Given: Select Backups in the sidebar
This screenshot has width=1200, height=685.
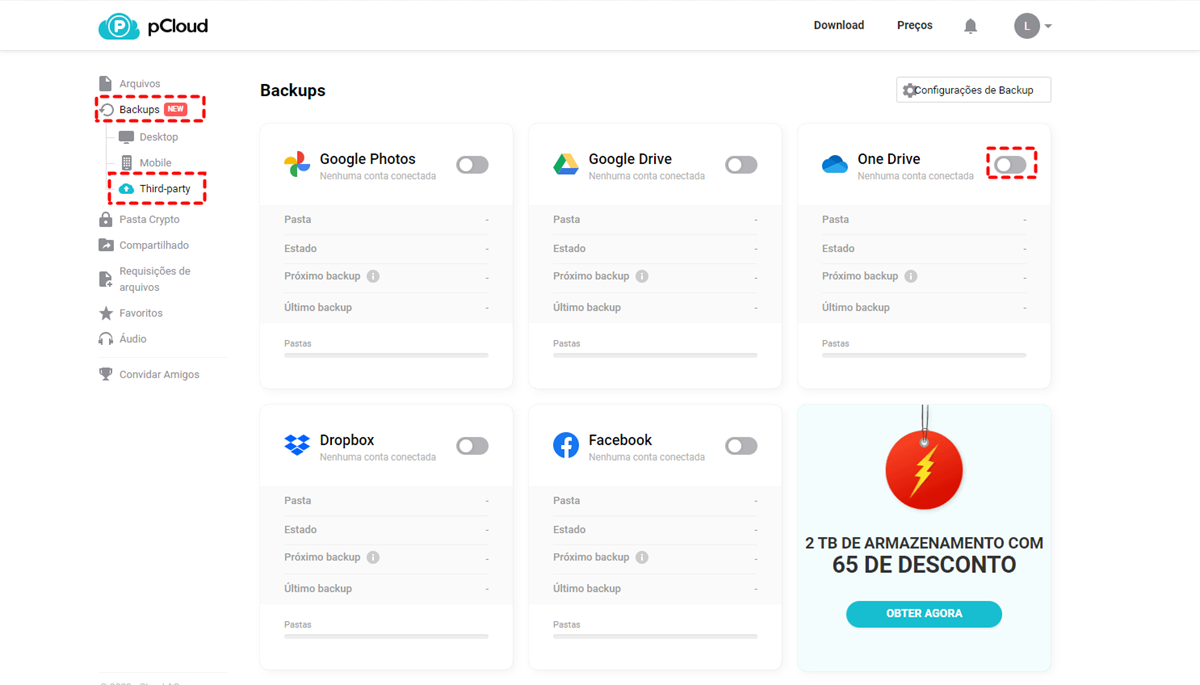Looking at the screenshot, I should coord(139,110).
